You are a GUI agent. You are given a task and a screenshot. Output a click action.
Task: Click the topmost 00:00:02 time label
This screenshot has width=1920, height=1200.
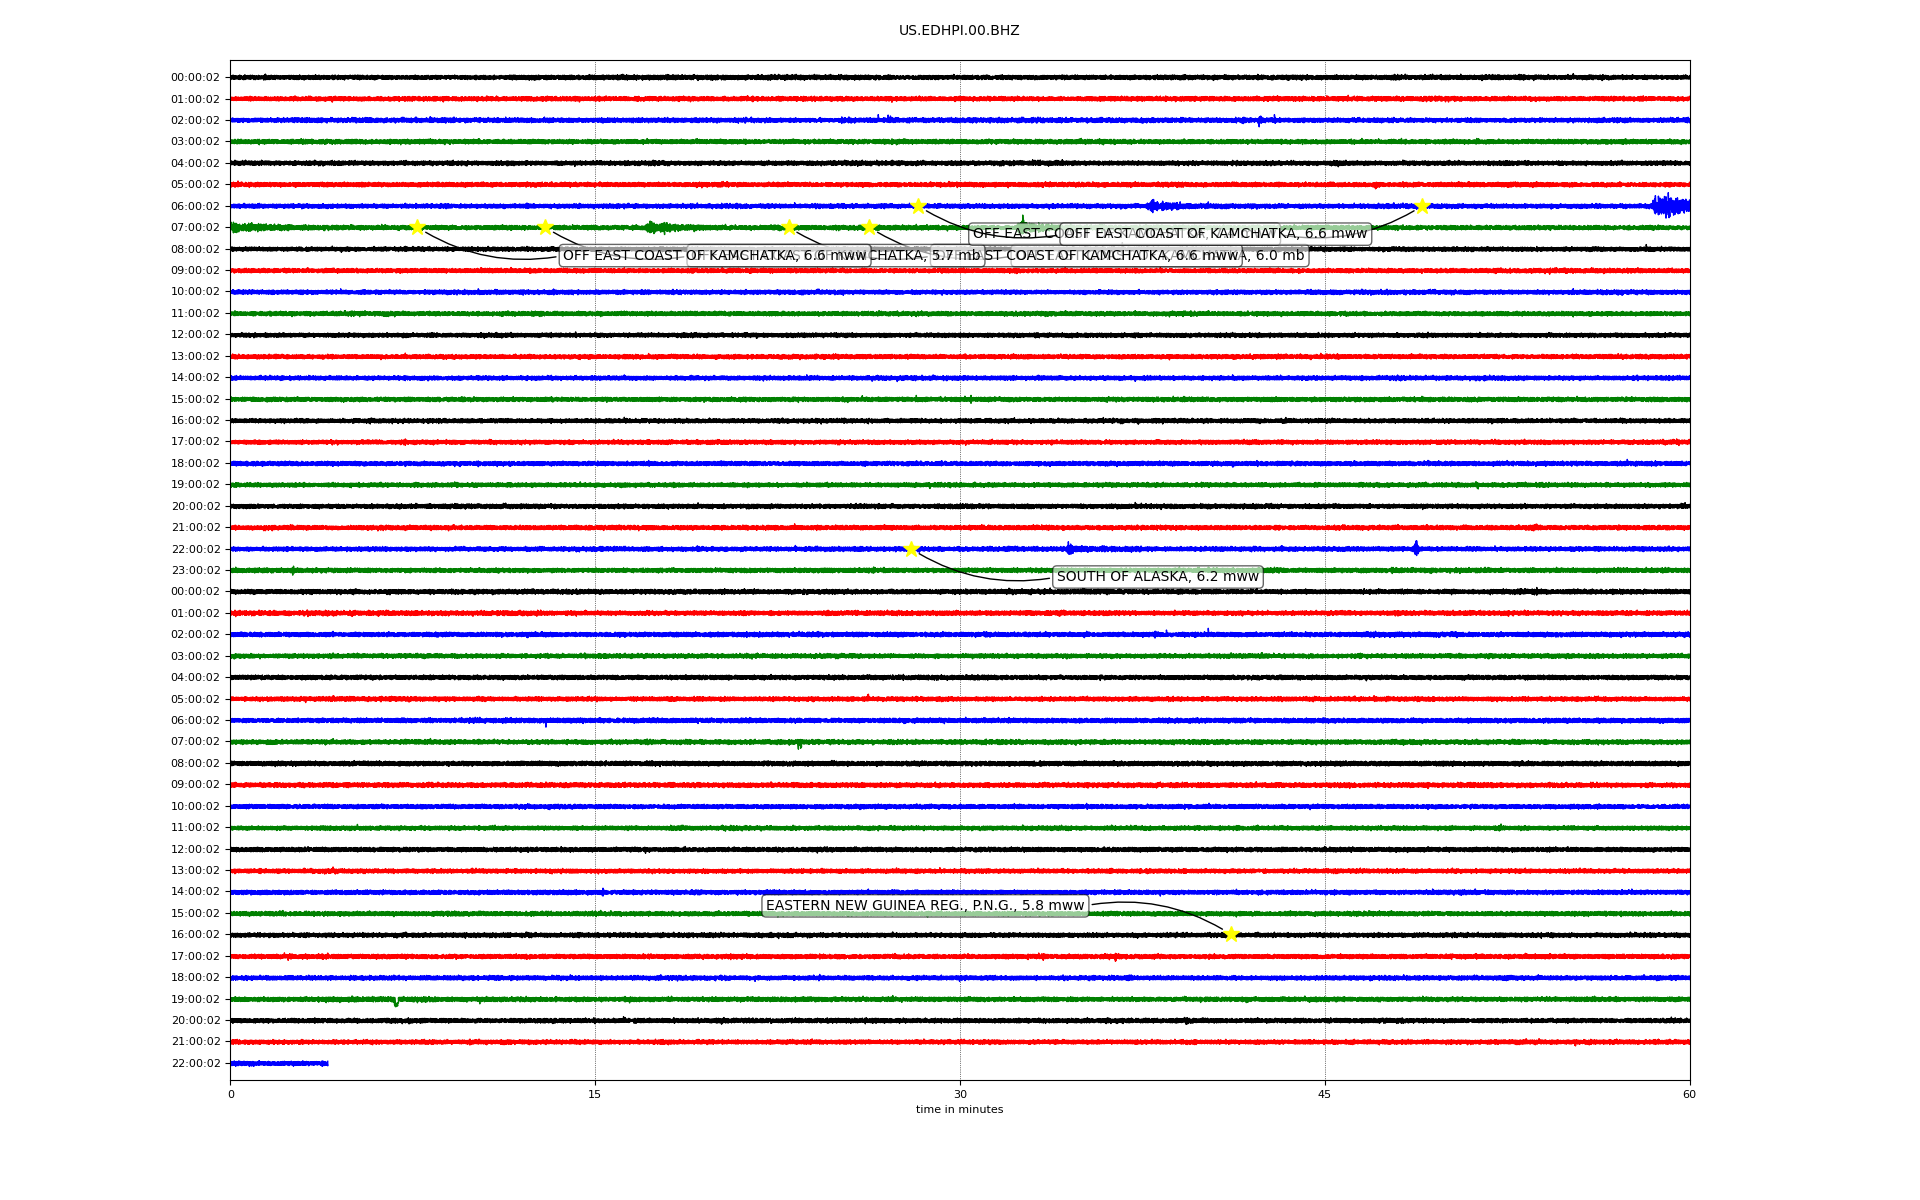(x=195, y=78)
